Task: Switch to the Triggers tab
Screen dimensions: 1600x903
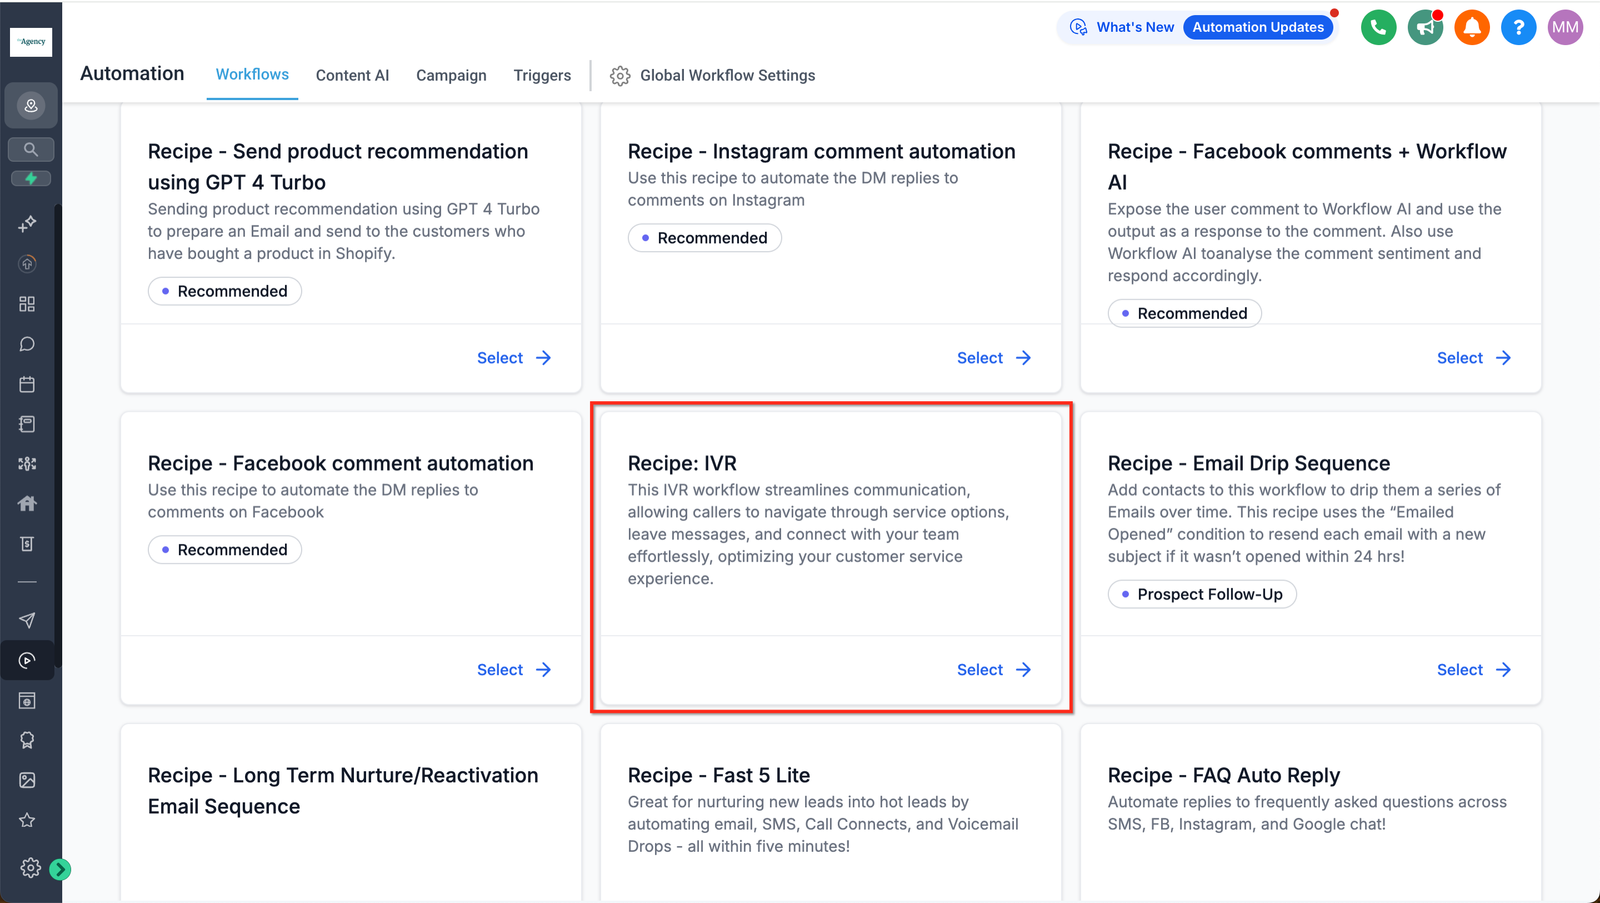Action: point(542,75)
